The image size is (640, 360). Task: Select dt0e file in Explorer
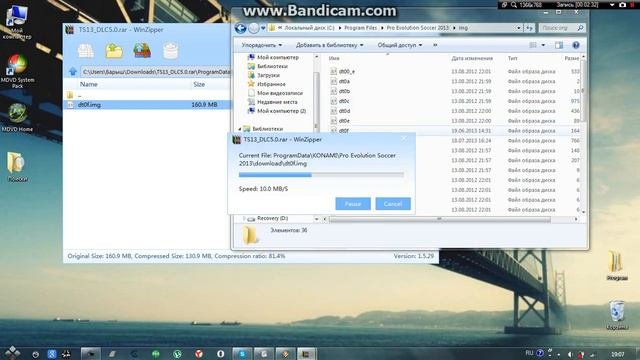coord(344,121)
